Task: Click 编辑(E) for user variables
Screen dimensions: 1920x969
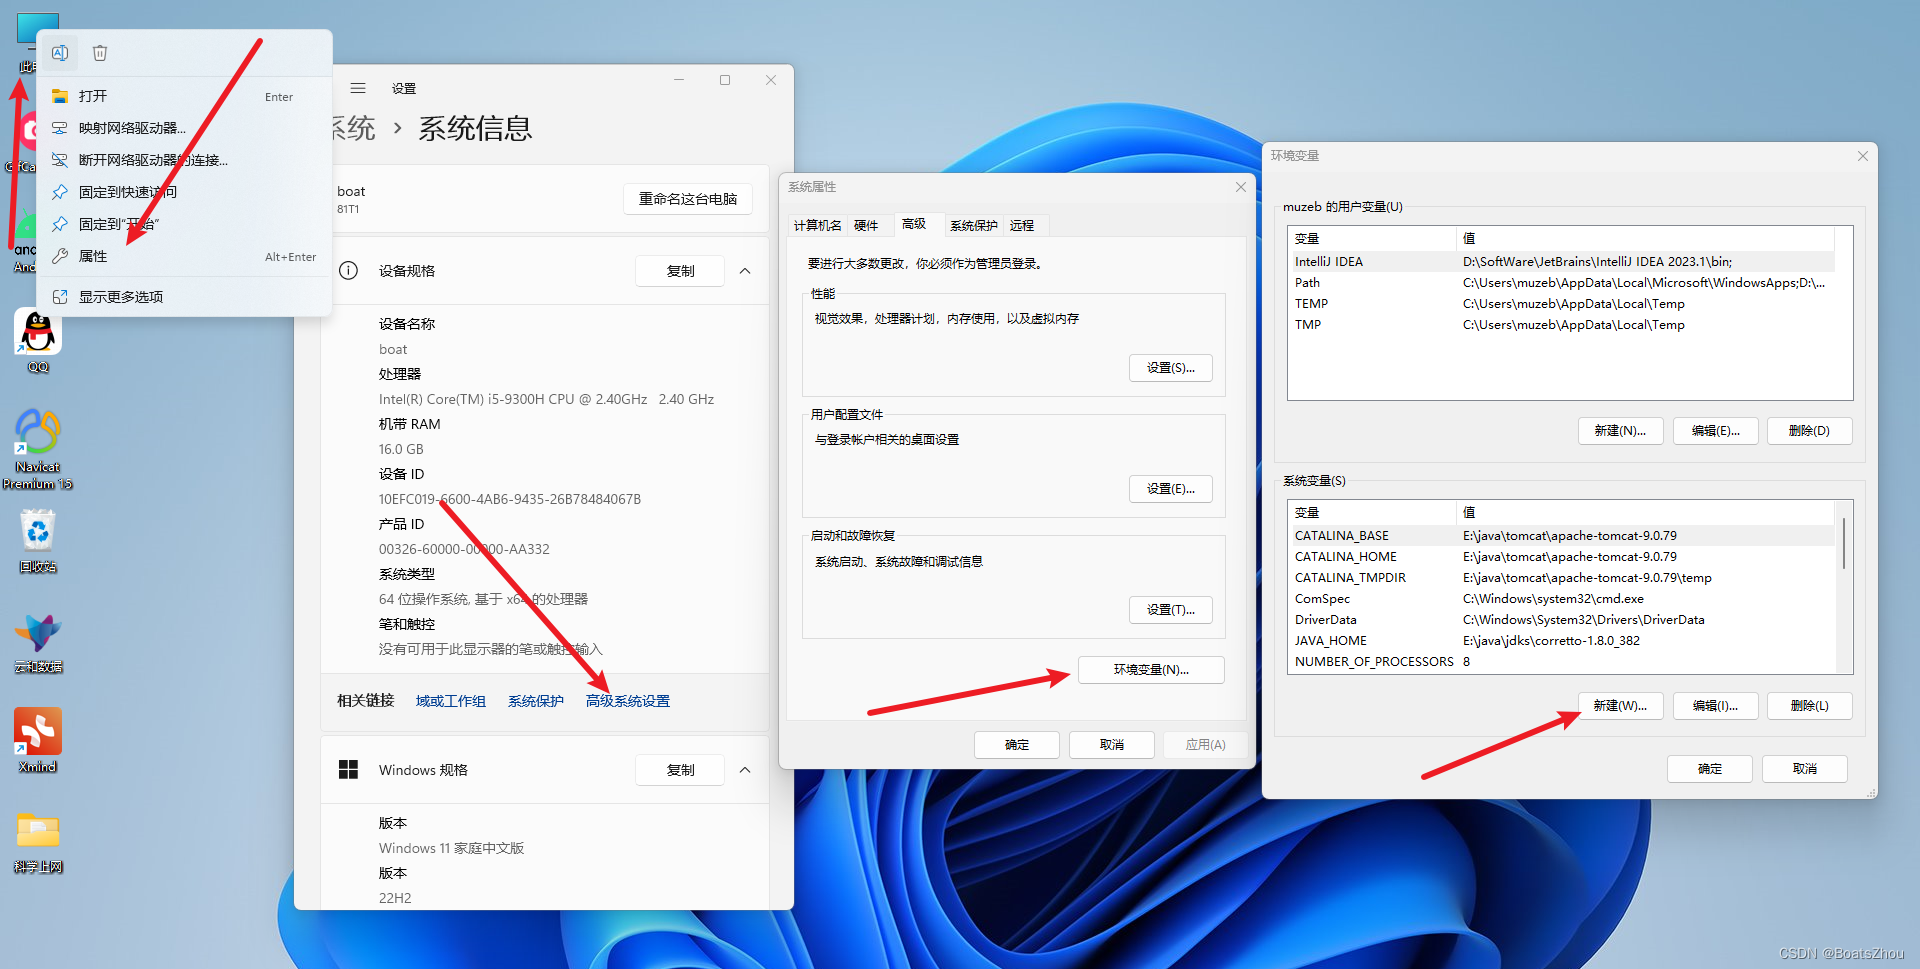Action: click(x=1716, y=431)
